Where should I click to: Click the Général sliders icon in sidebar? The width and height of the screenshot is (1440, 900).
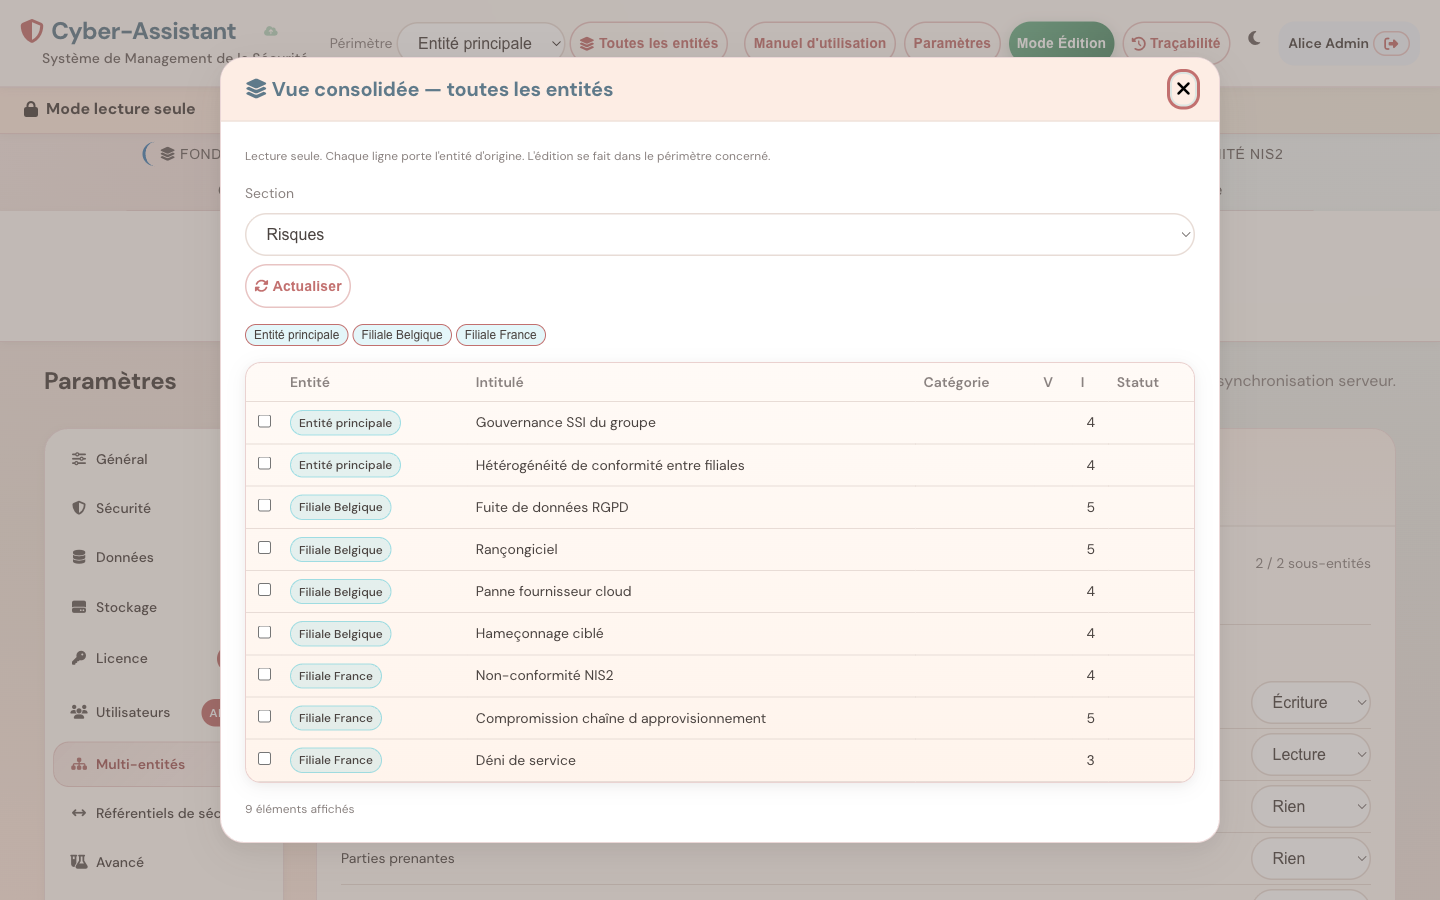(x=79, y=459)
